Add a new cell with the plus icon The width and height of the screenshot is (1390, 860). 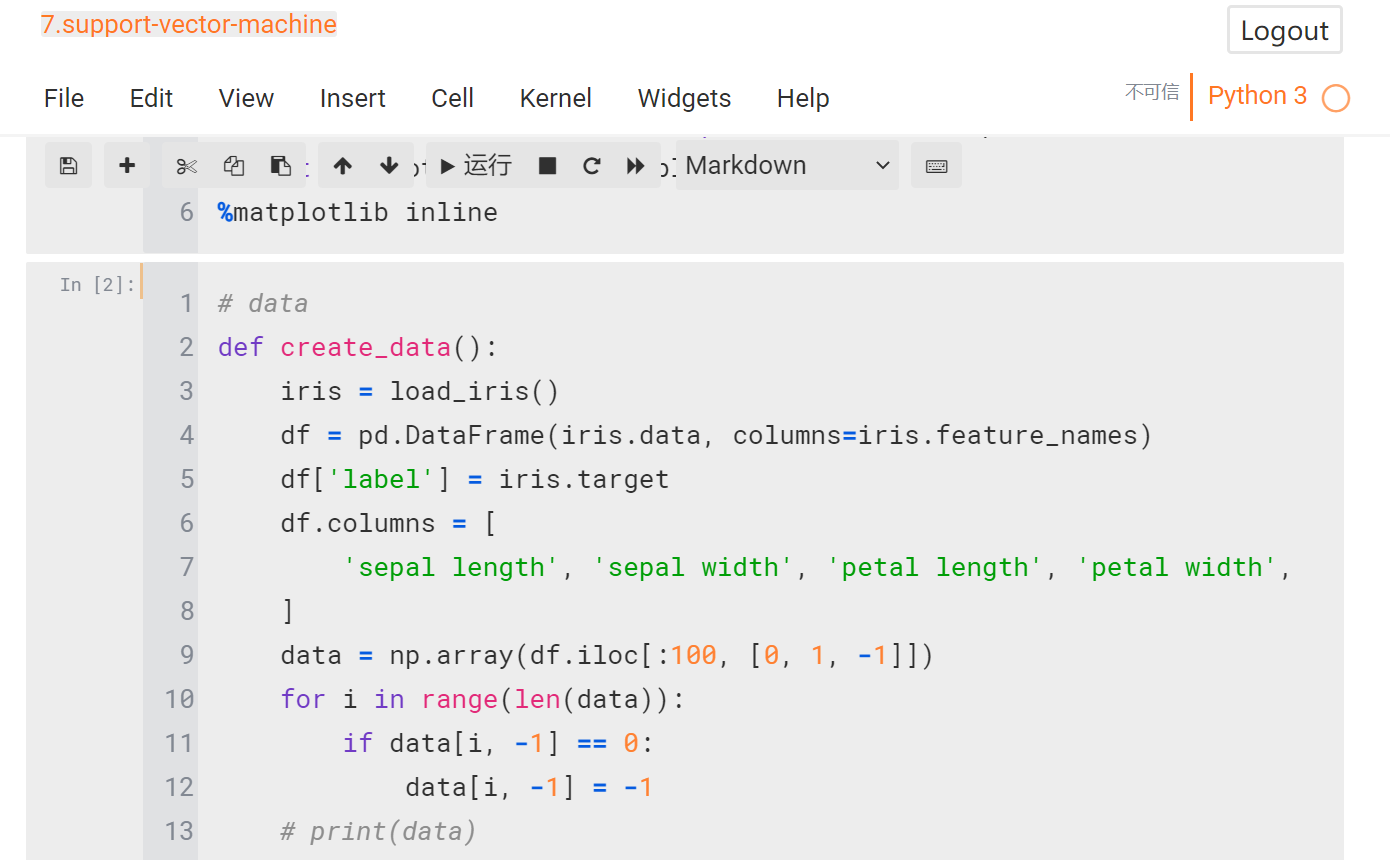[126, 164]
